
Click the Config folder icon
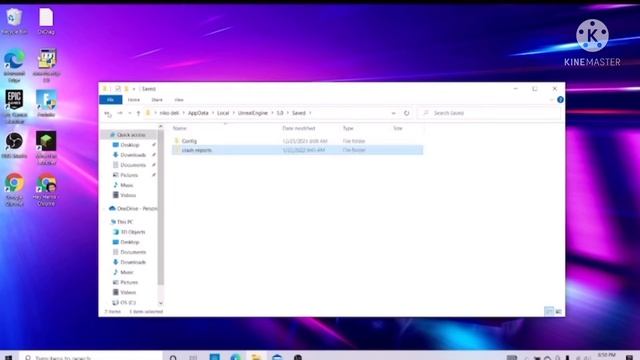point(177,141)
